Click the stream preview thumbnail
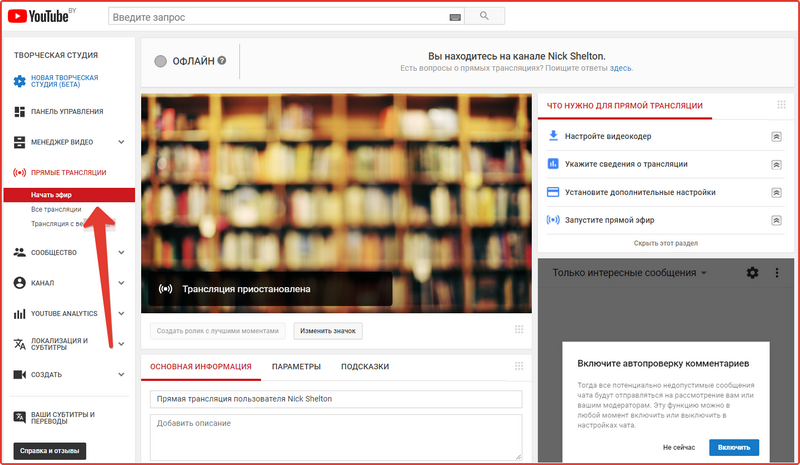This screenshot has width=800, height=465. point(336,203)
